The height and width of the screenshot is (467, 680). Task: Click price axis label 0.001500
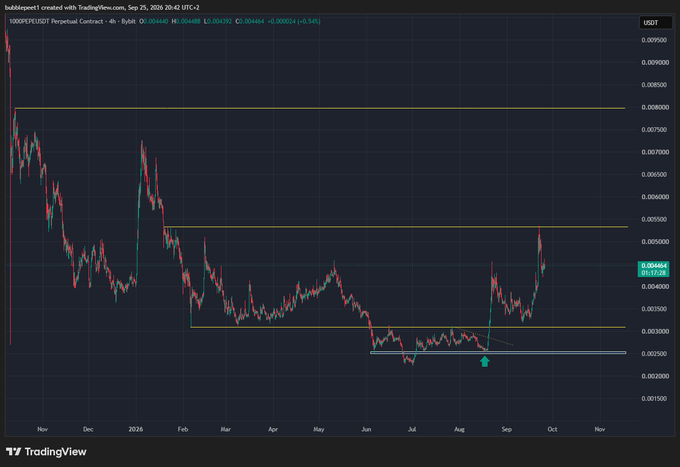point(654,398)
